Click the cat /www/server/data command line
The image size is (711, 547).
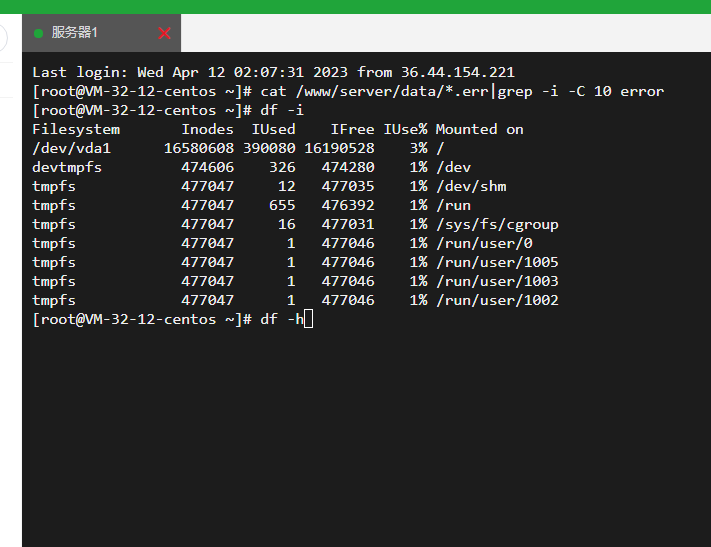tap(348, 91)
